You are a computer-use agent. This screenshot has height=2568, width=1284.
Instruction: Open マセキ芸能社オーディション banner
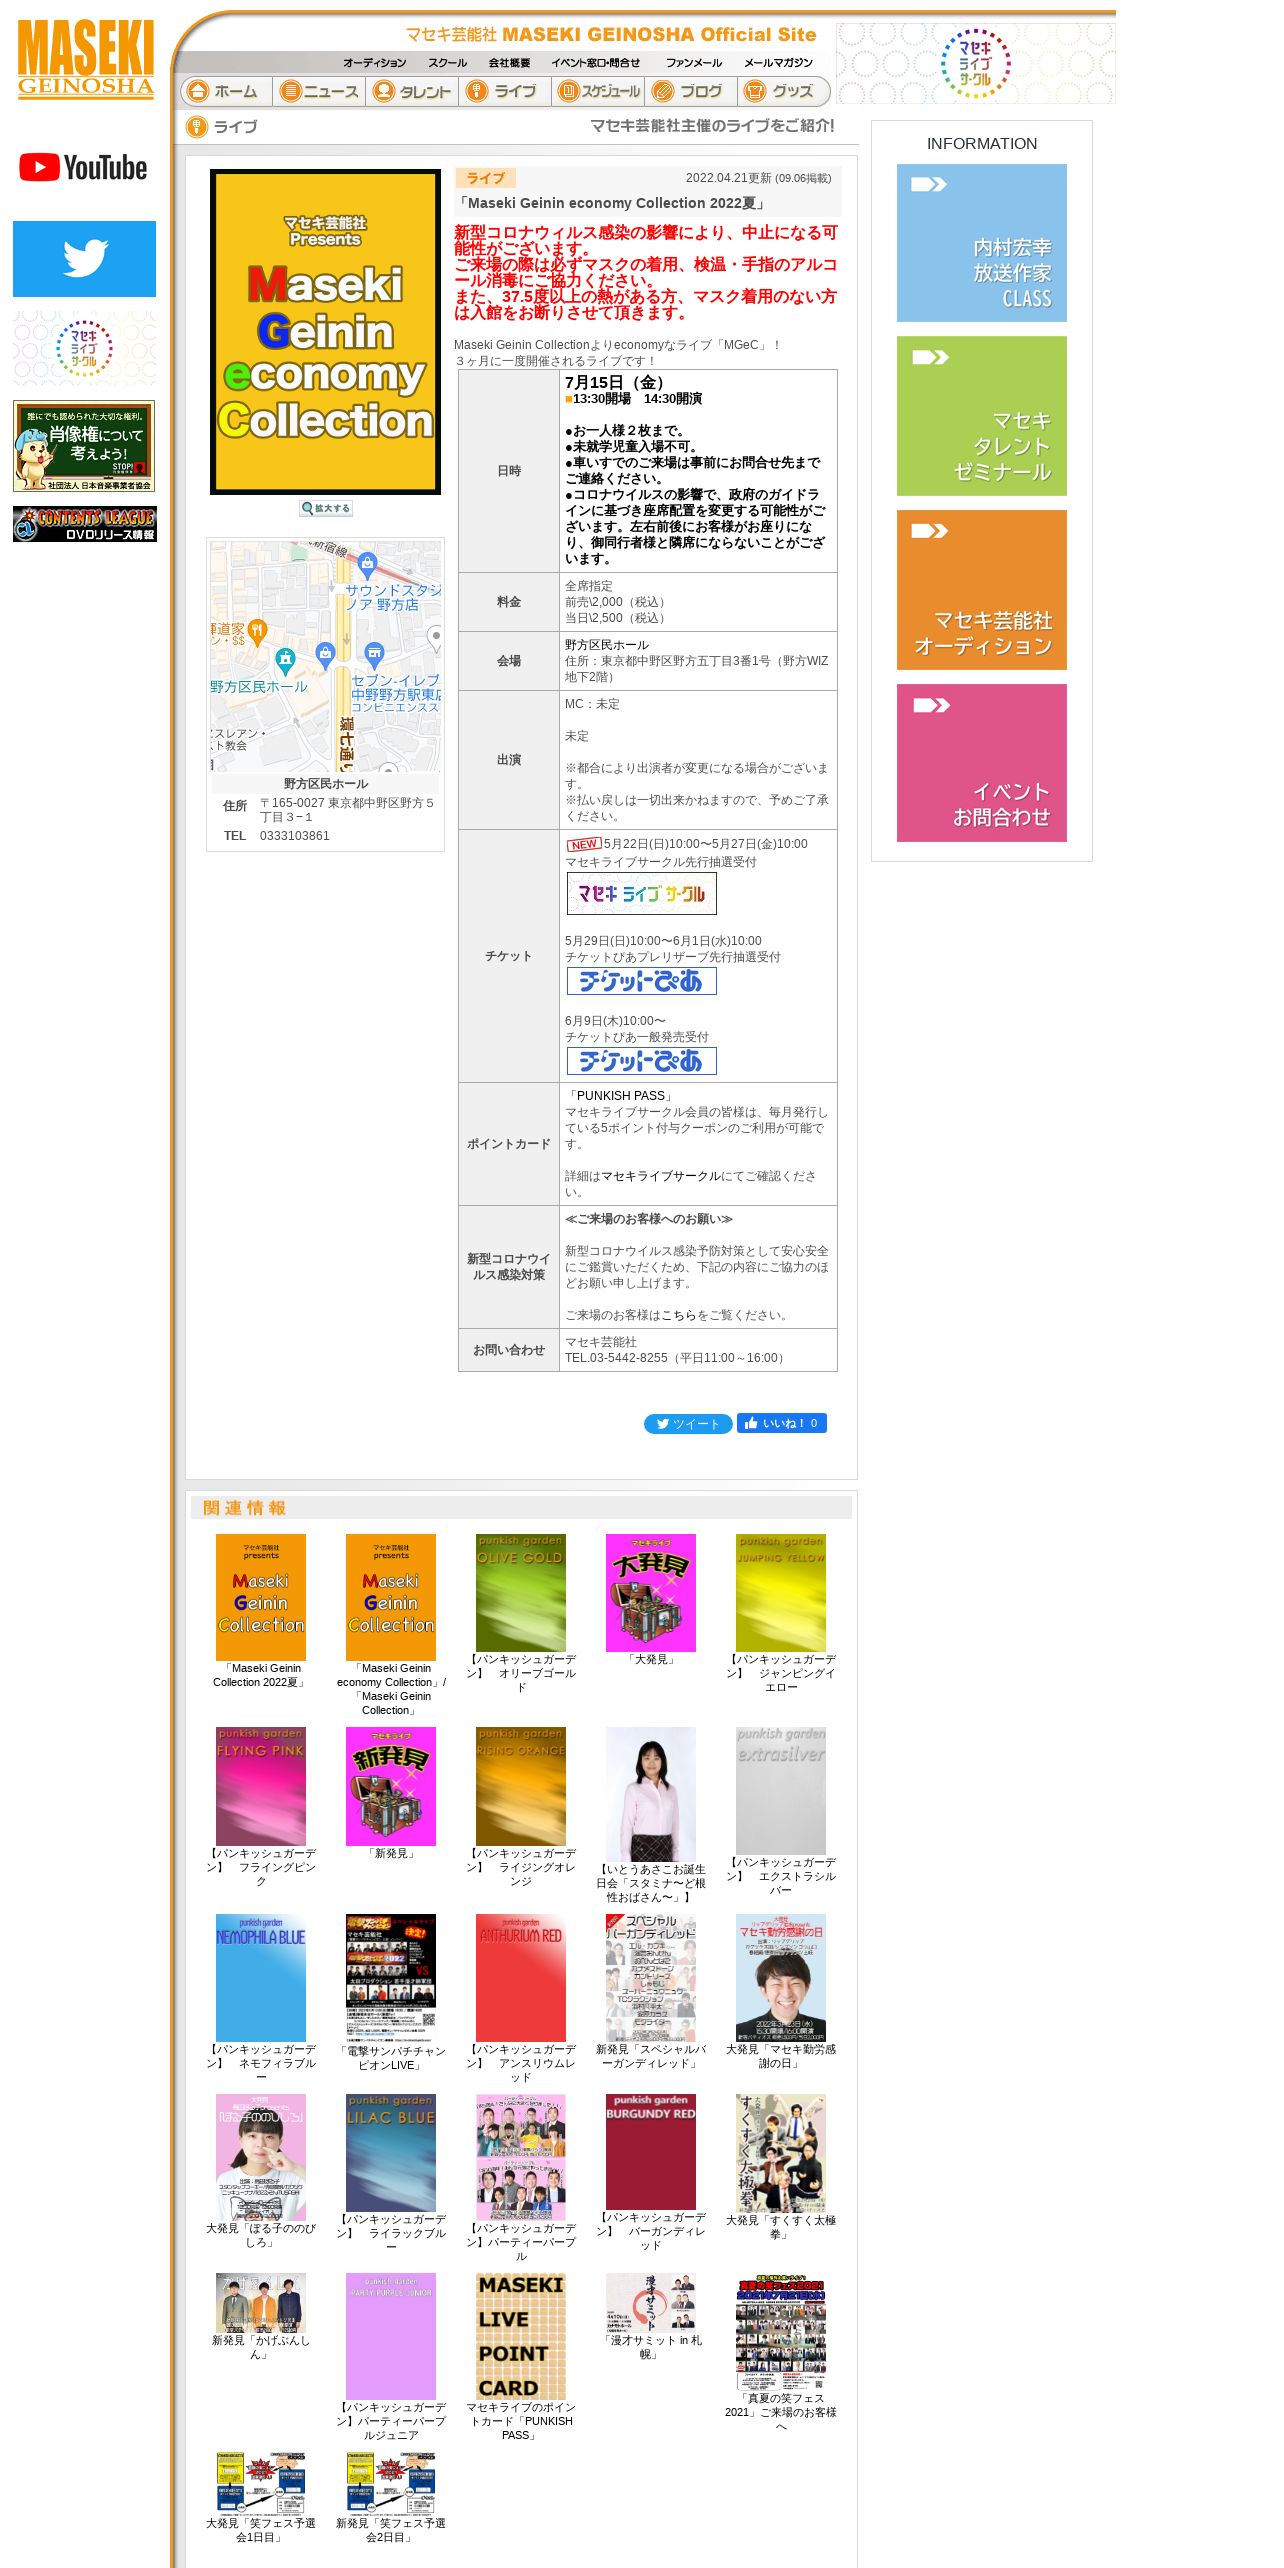981,590
